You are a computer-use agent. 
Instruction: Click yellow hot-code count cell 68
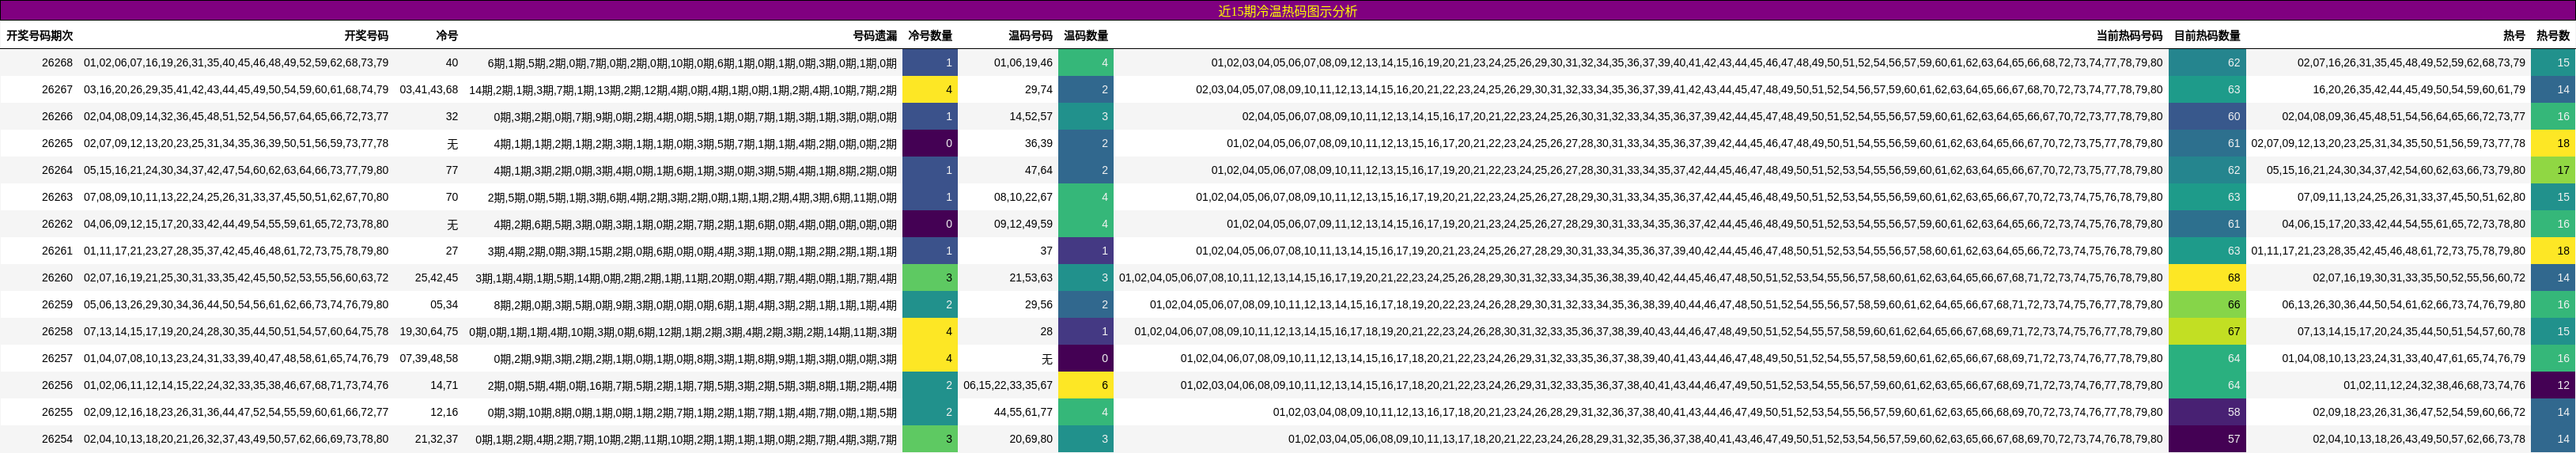click(2207, 277)
